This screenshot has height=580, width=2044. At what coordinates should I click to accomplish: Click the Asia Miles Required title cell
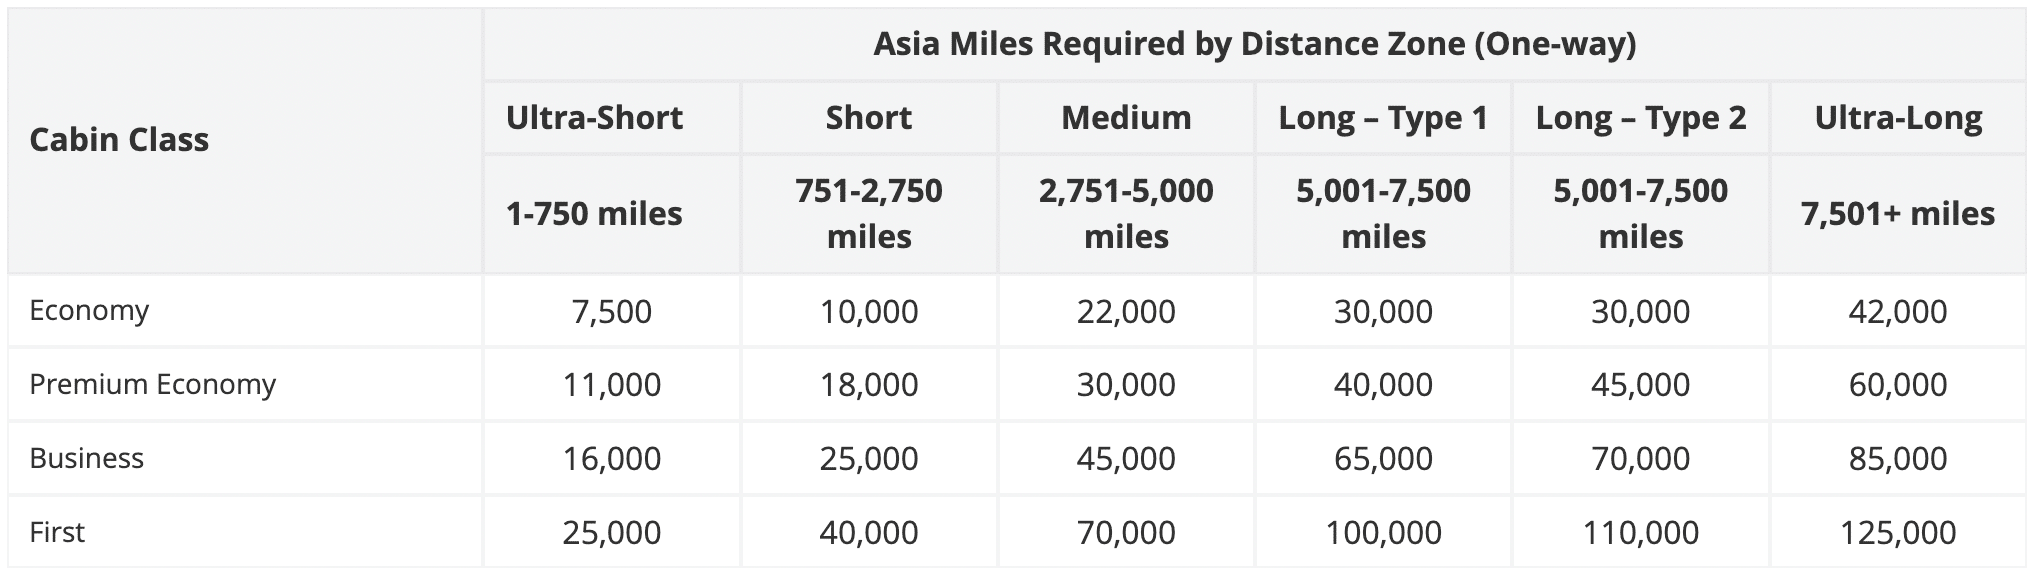click(x=1254, y=44)
